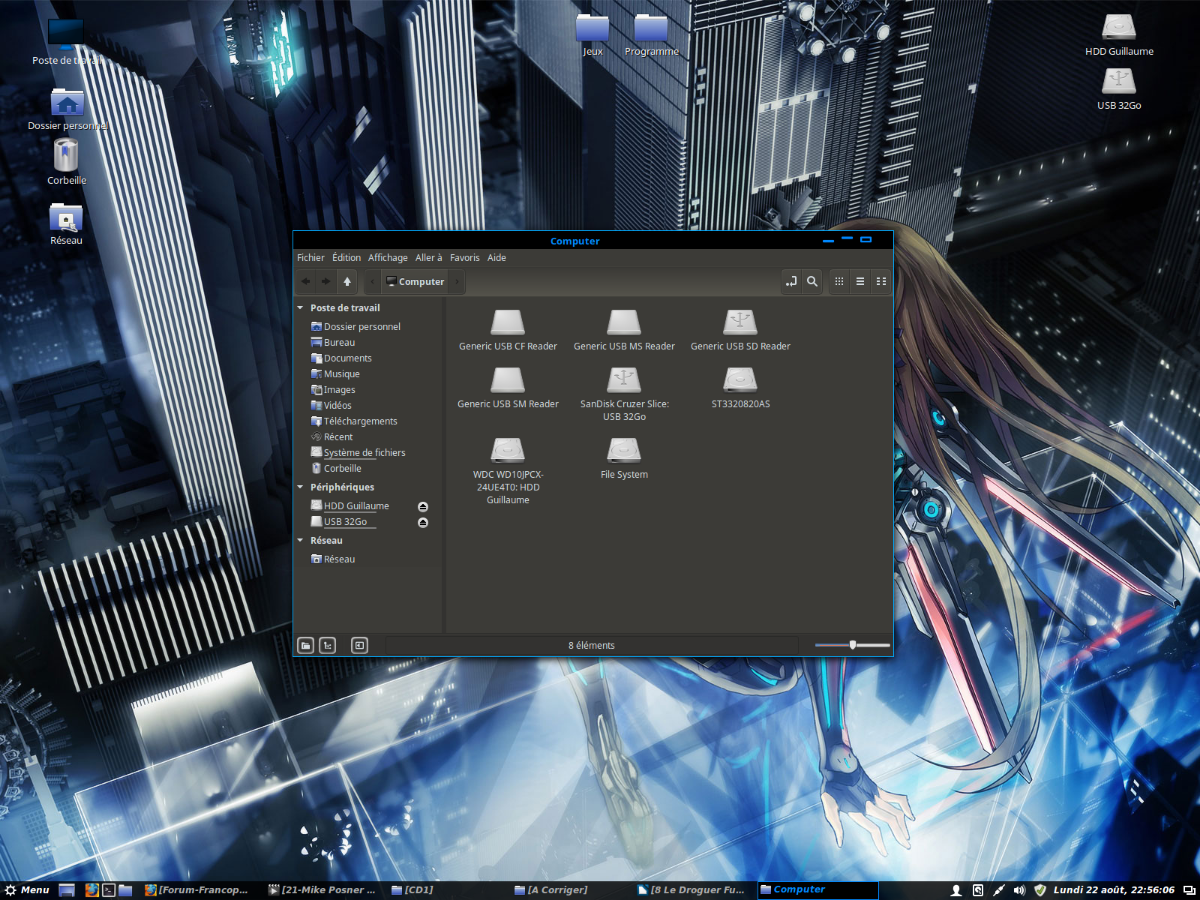Select the ST3320820AS disk icon
Screen dimensions: 1200x900
coord(740,389)
